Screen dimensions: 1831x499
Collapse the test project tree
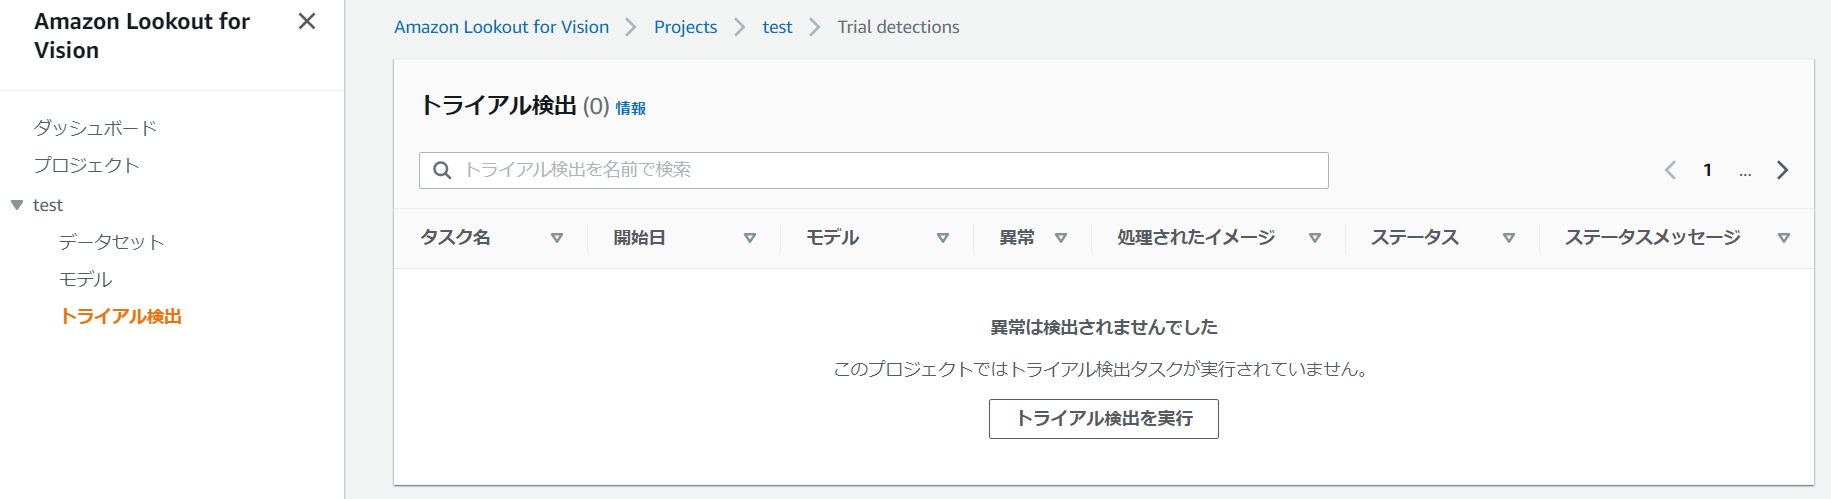[17, 205]
